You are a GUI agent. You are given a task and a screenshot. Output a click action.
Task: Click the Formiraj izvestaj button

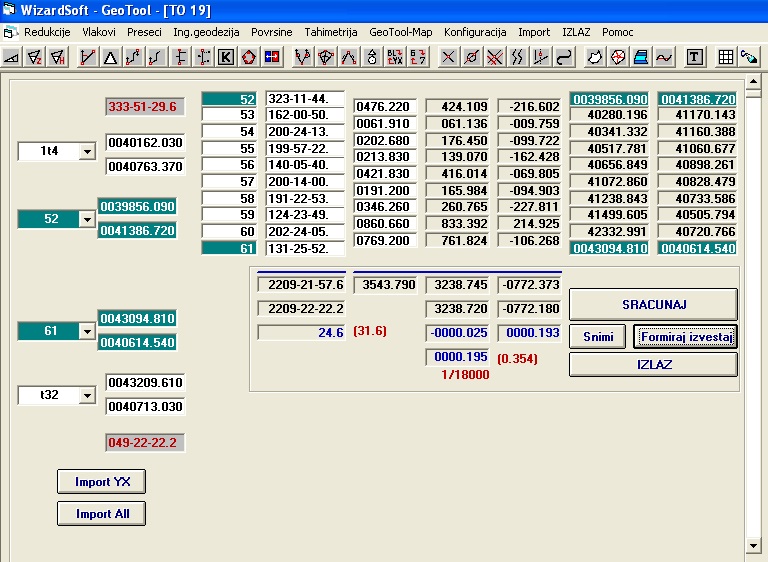[685, 337]
